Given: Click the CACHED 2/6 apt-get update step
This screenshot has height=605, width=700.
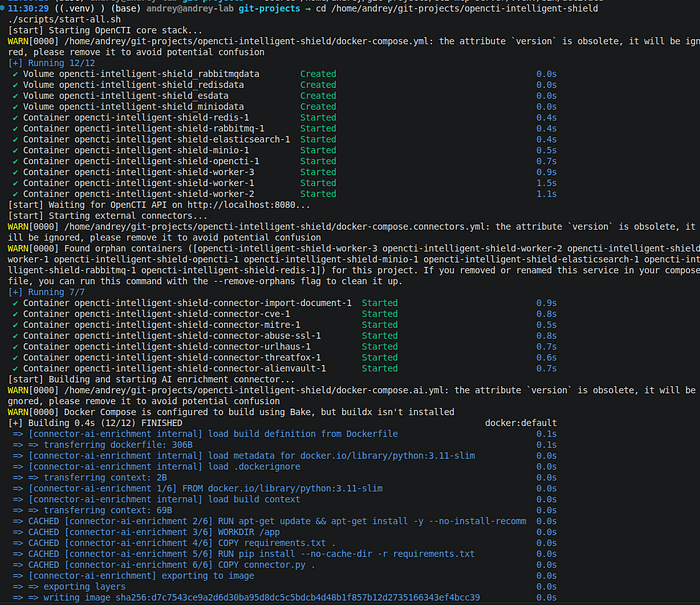Looking at the screenshot, I should click(x=284, y=521).
